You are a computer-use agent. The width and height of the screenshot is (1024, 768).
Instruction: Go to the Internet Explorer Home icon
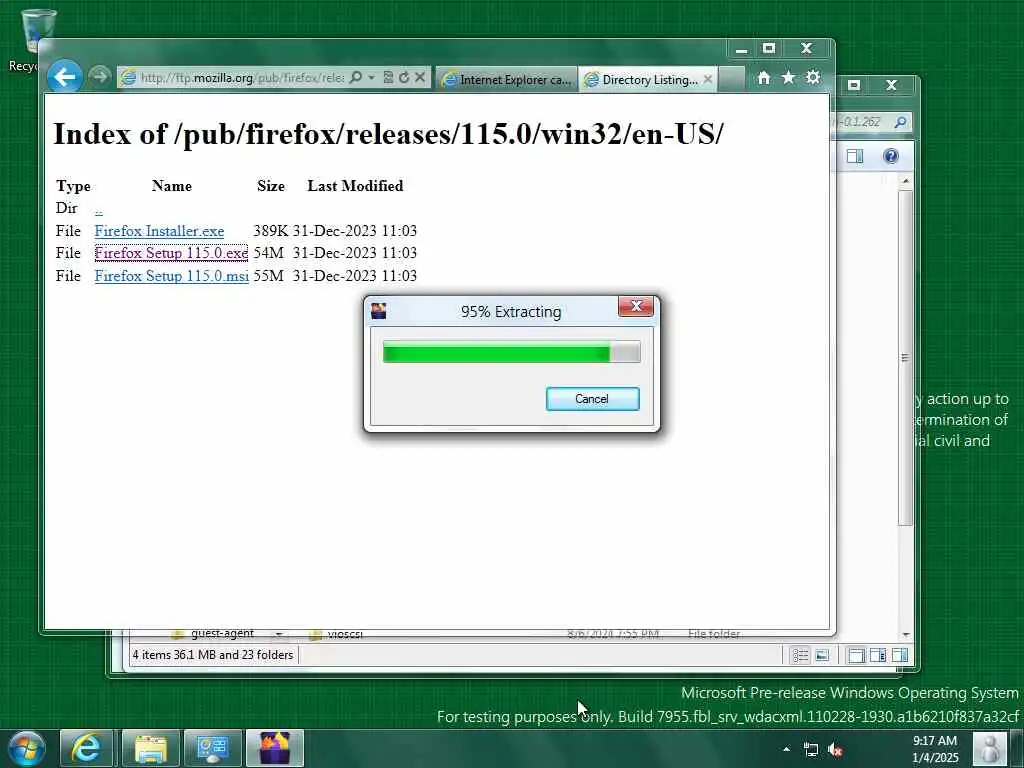763,78
